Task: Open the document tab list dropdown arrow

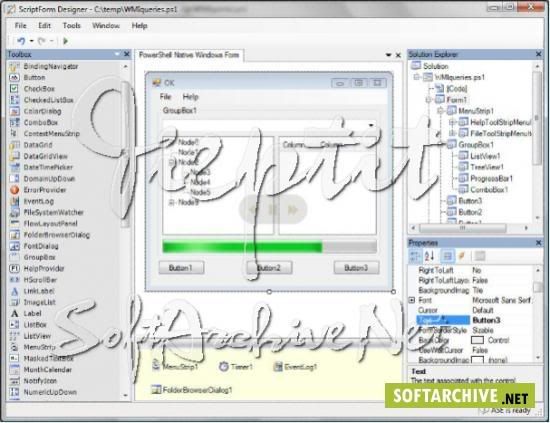Action: (x=388, y=55)
